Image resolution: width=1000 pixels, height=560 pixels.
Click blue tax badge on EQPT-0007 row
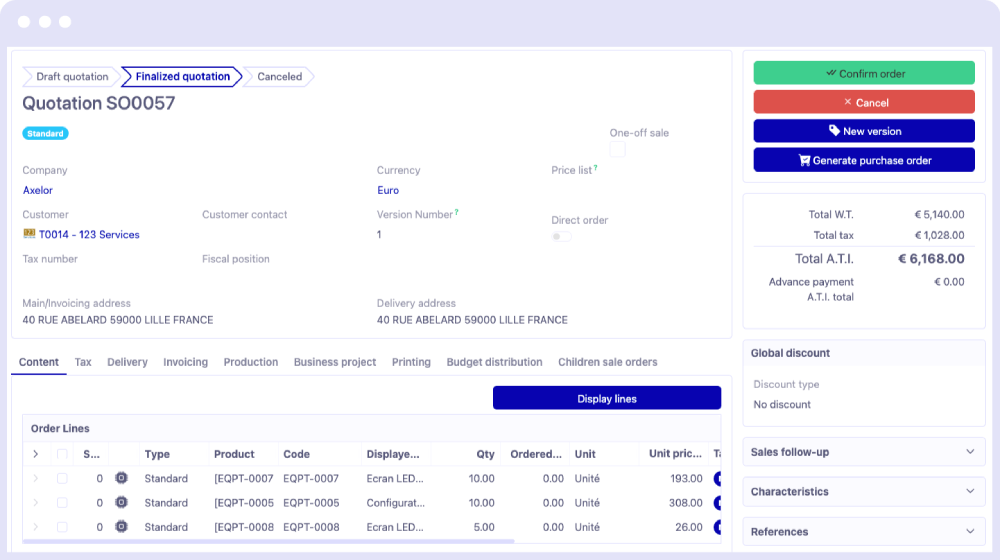[717, 479]
